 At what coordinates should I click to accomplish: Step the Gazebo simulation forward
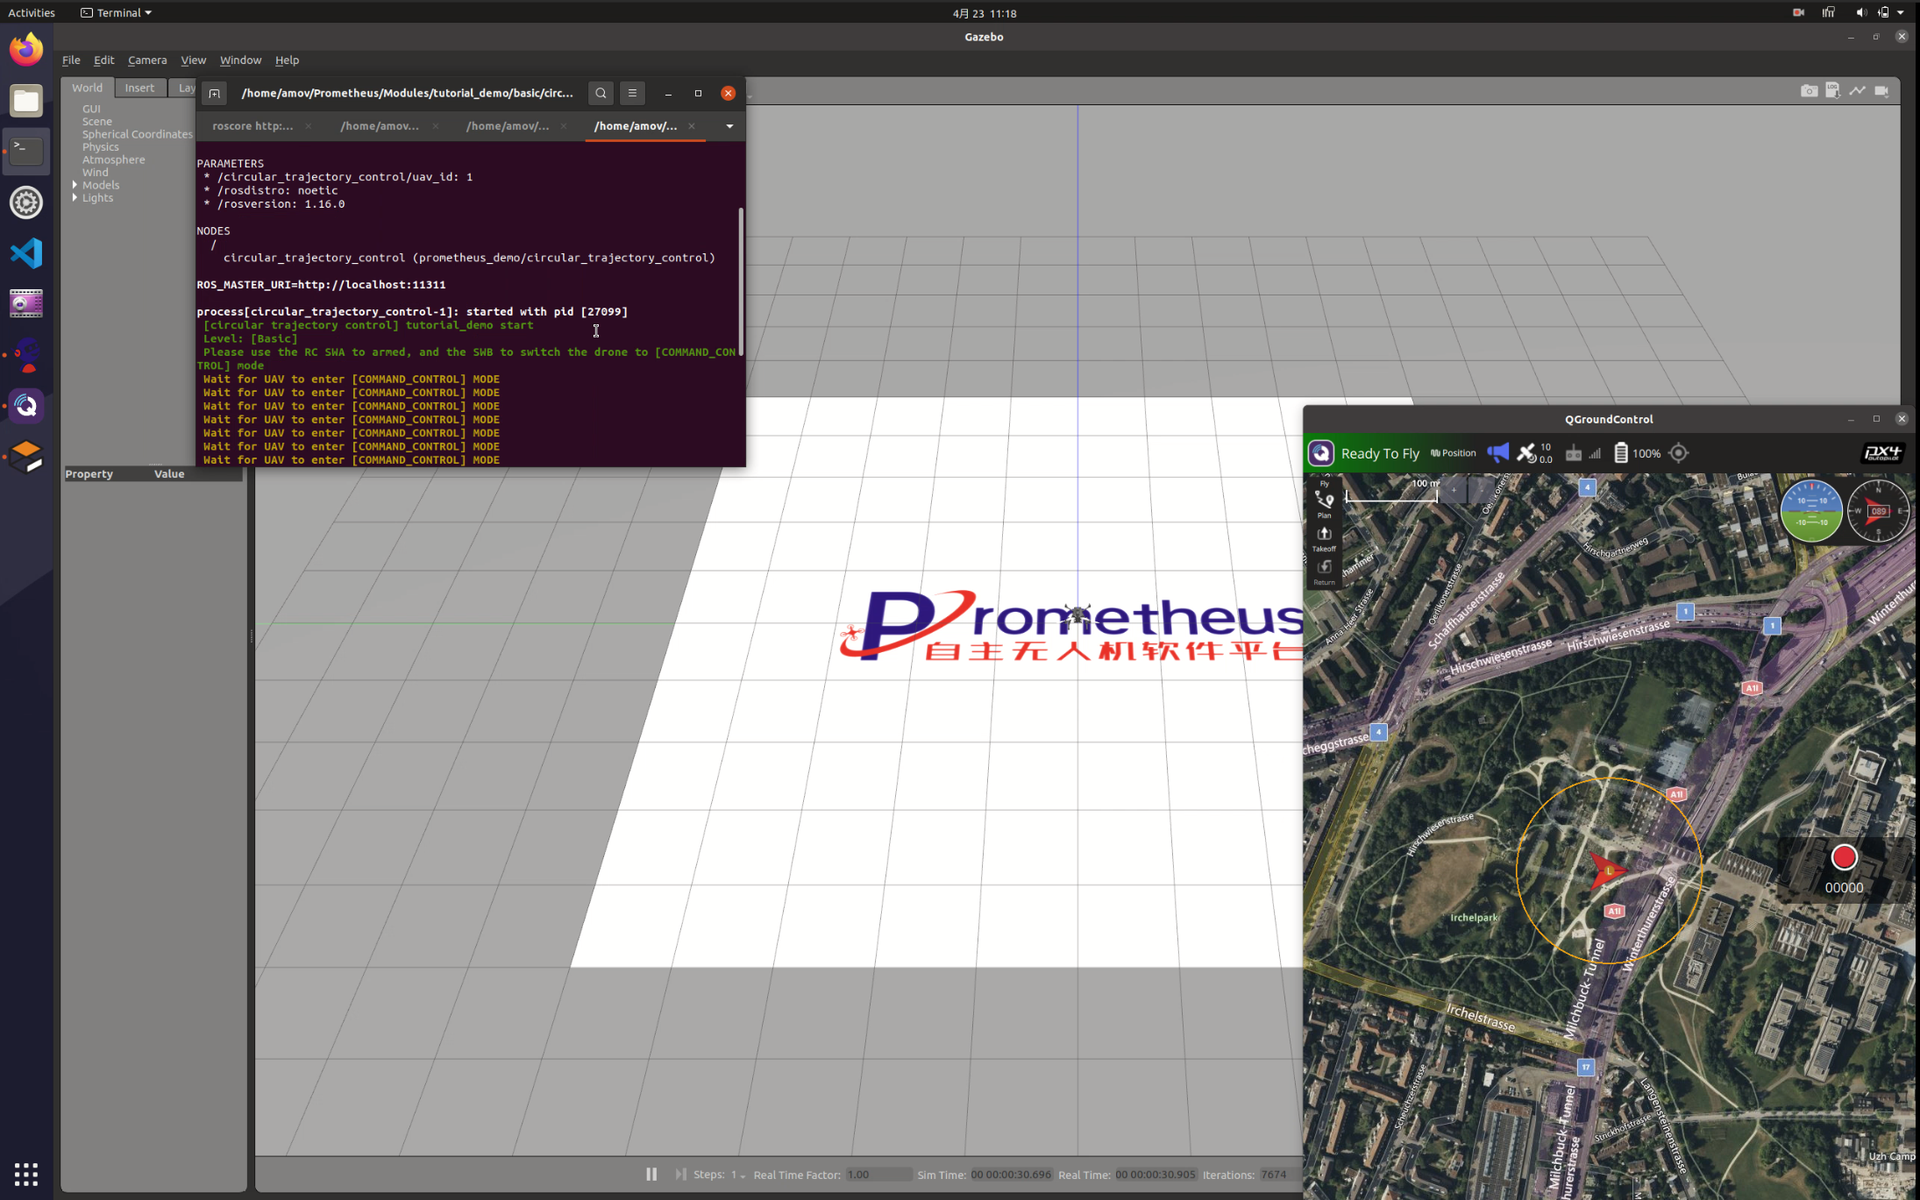pyautogui.click(x=680, y=1174)
